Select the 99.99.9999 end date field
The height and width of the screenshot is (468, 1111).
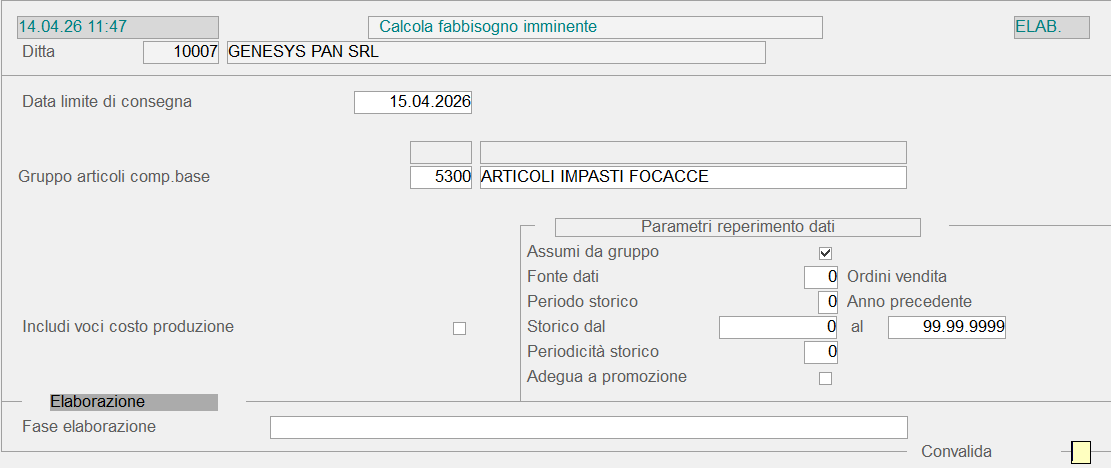click(x=946, y=327)
